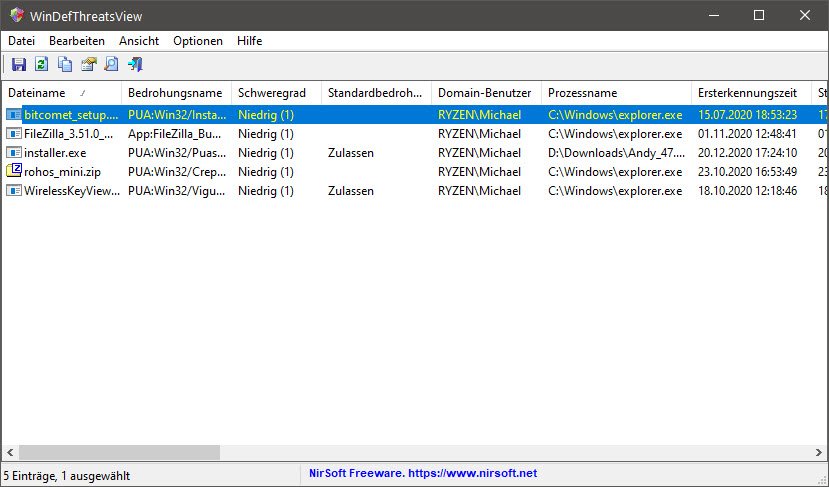
Task: Click the Find magnifier toolbar icon
Action: click(112, 65)
